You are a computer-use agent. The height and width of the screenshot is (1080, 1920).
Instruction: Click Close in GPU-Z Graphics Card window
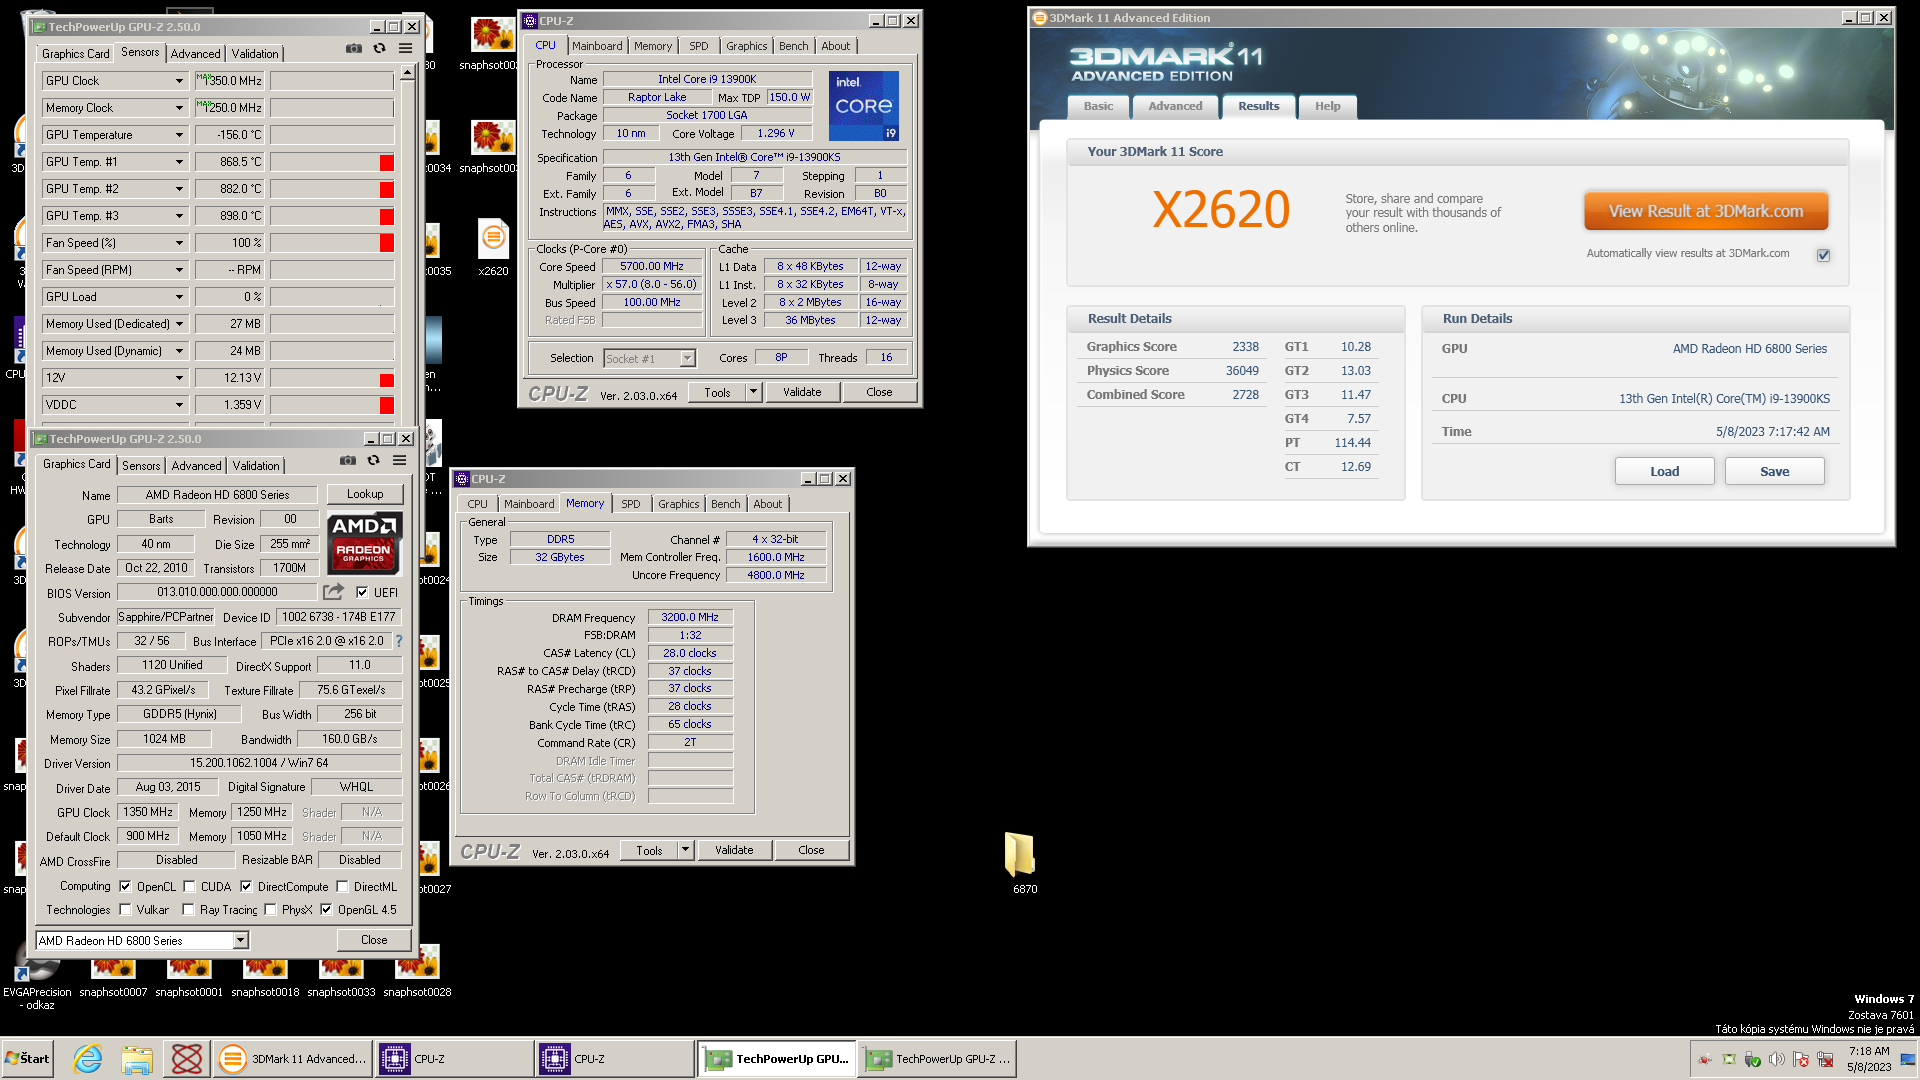point(374,940)
